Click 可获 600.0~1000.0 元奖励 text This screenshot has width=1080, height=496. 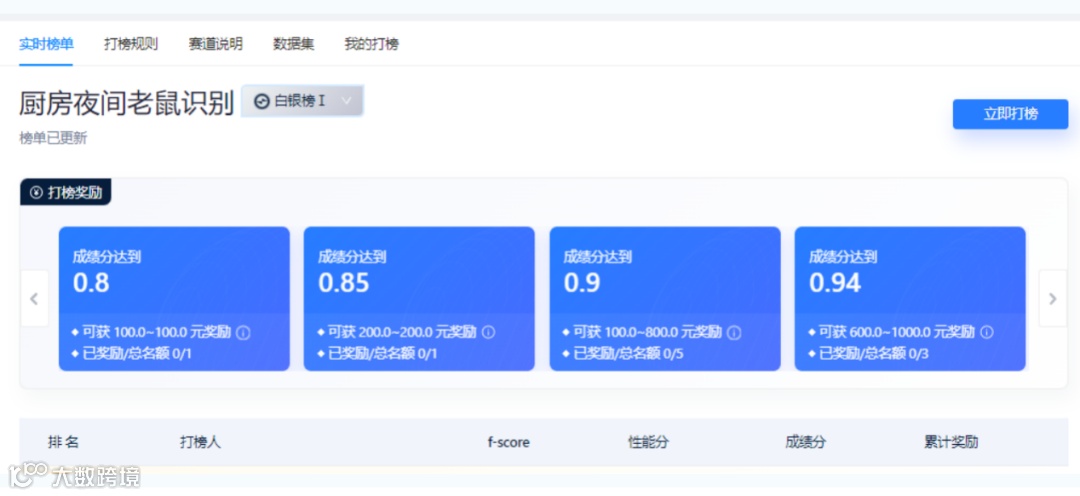[x=896, y=333]
